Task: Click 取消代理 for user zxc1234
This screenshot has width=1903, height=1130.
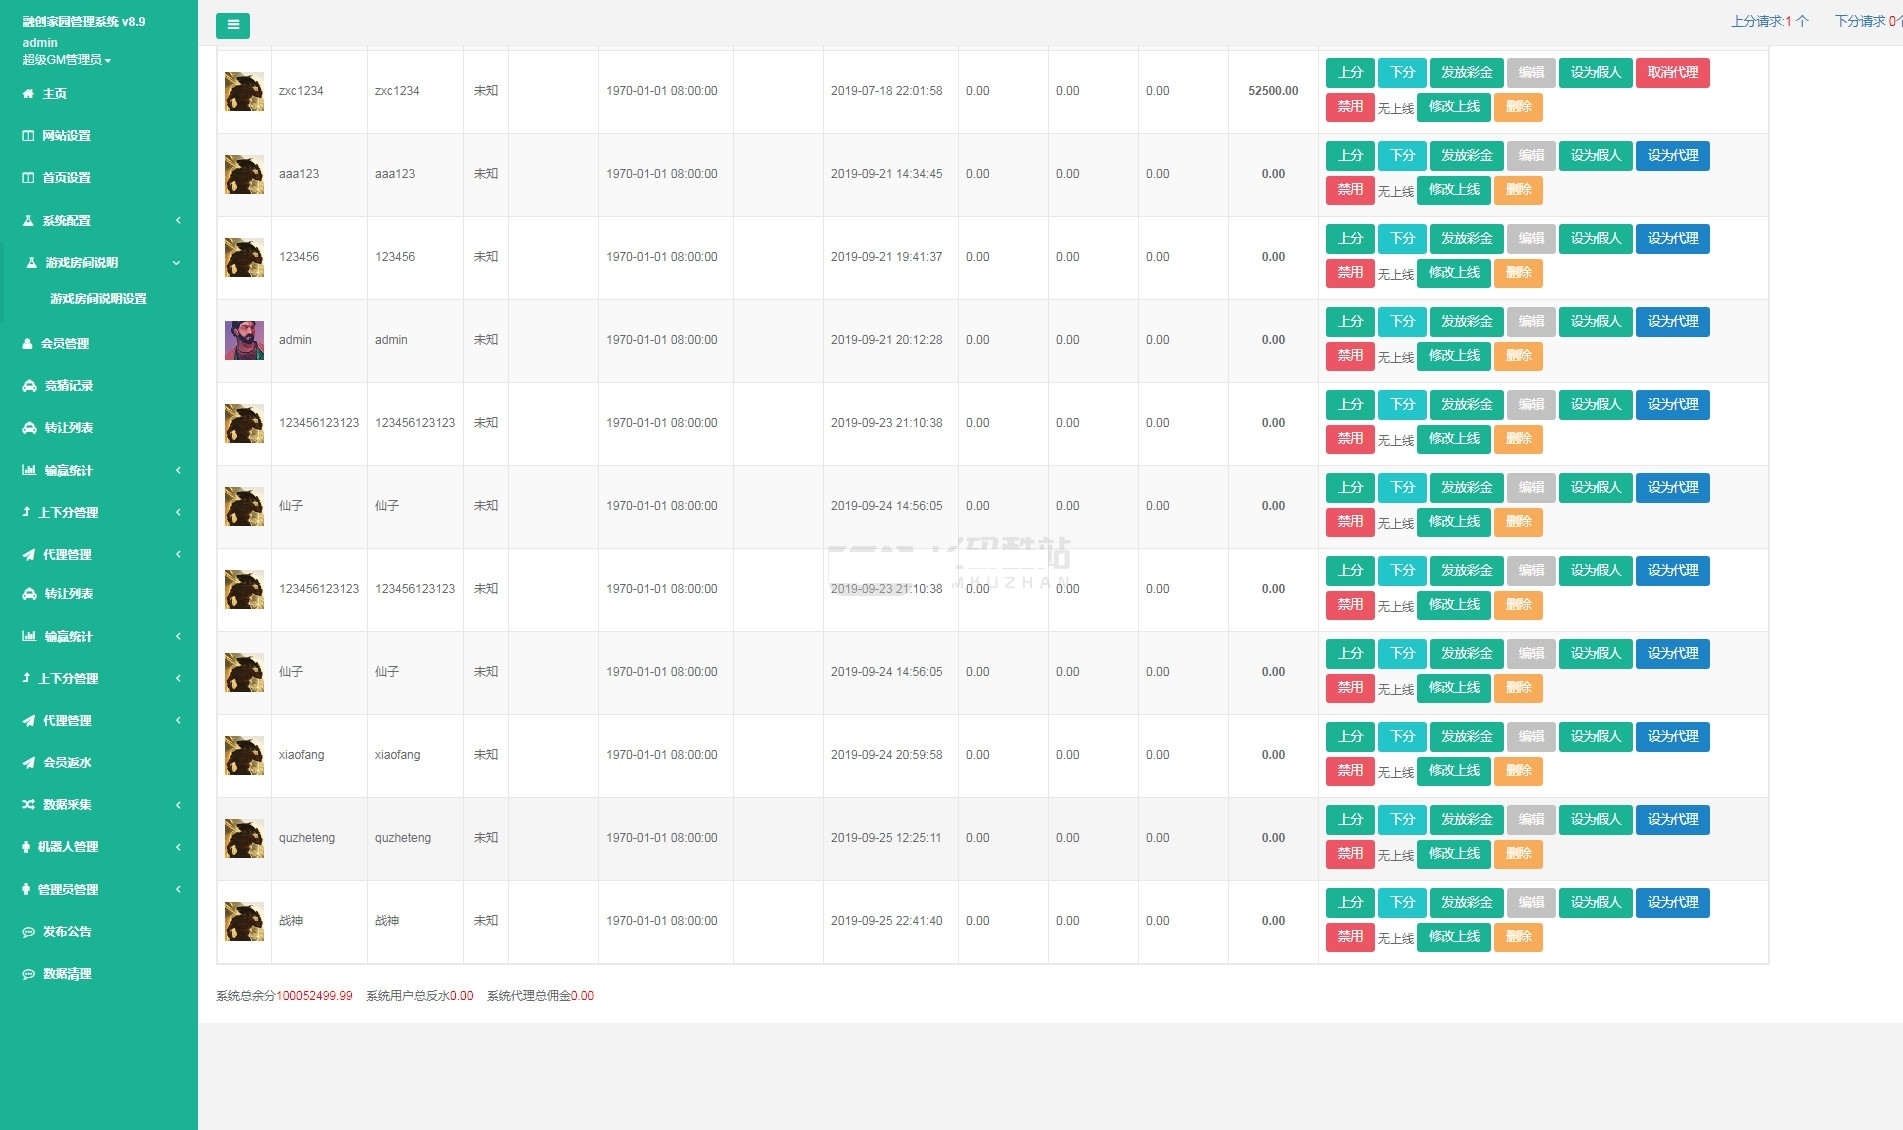Action: point(1672,73)
